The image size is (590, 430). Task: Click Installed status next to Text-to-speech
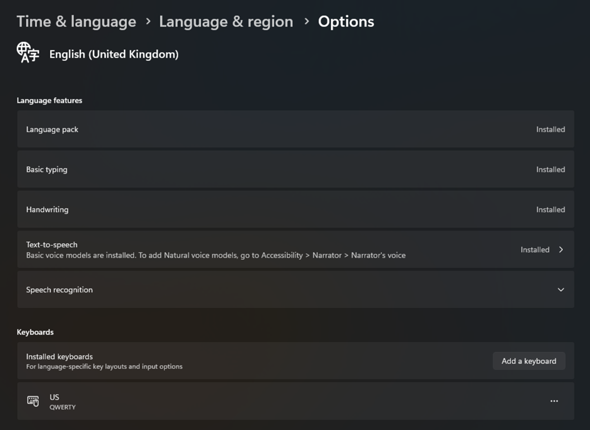coord(535,249)
